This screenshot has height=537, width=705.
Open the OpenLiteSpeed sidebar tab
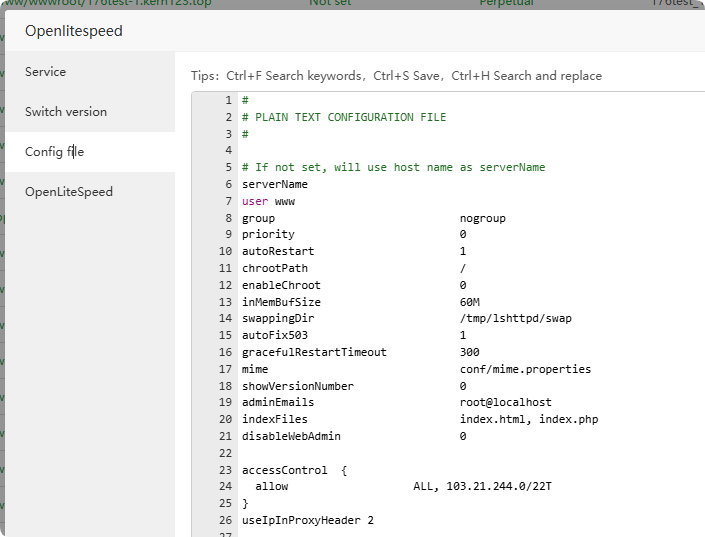coord(69,192)
